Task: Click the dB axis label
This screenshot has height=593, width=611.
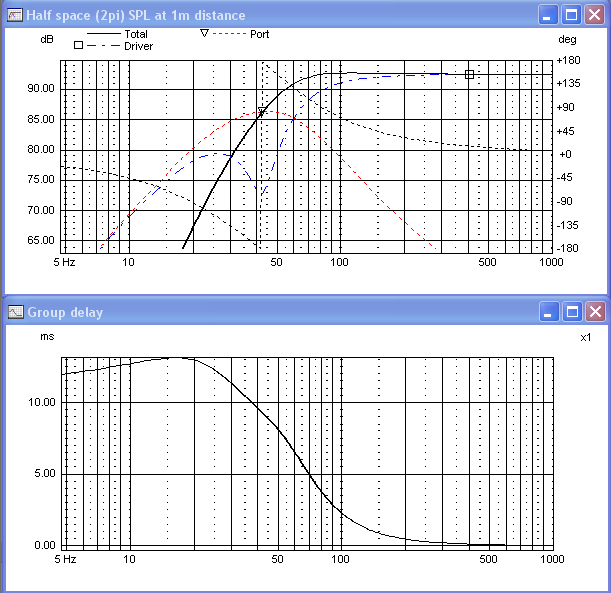Action: (47, 39)
